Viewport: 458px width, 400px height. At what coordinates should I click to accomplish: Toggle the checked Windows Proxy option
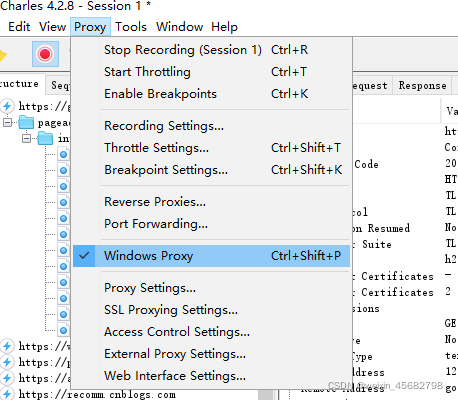pos(211,256)
